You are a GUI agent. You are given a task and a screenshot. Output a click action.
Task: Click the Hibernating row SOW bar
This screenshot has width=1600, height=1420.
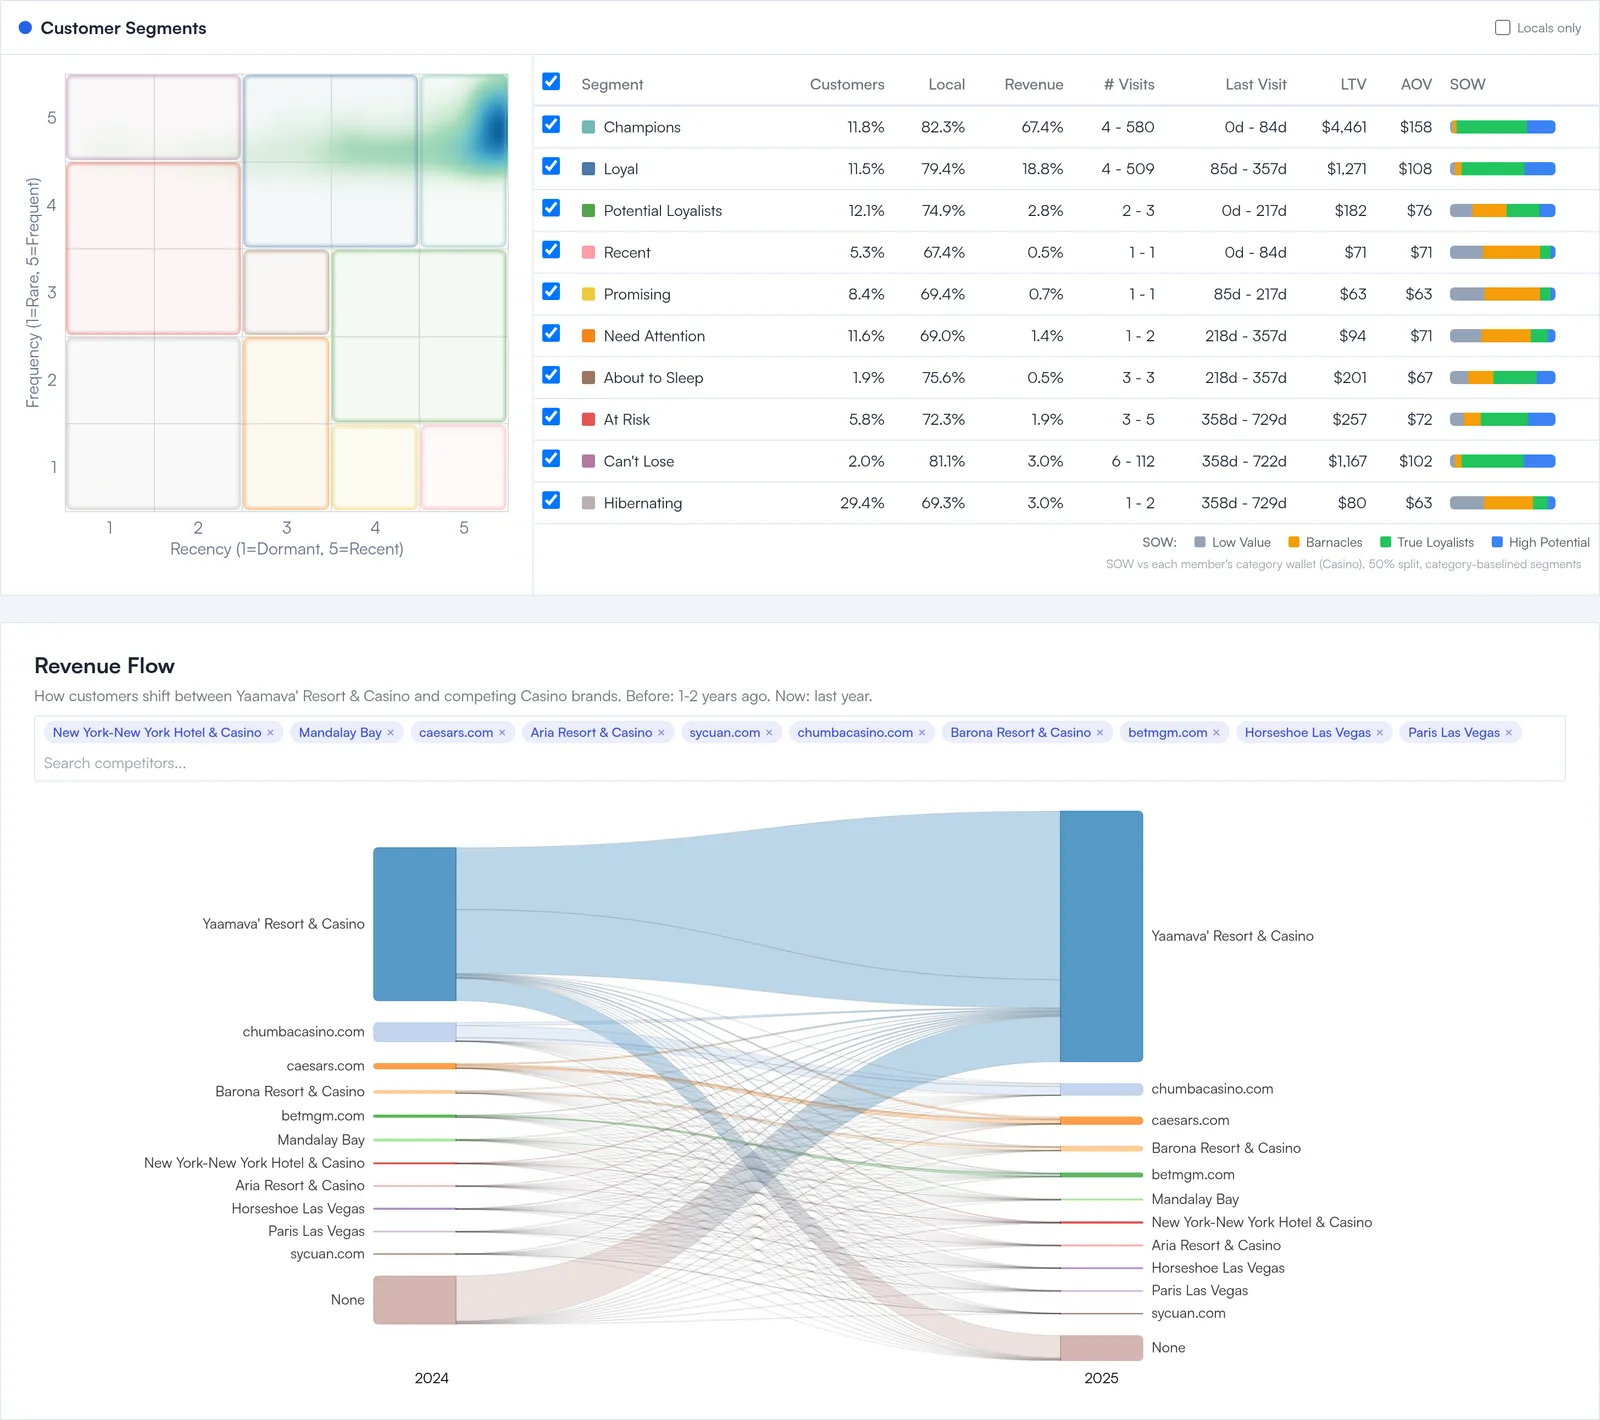[x=1502, y=503]
